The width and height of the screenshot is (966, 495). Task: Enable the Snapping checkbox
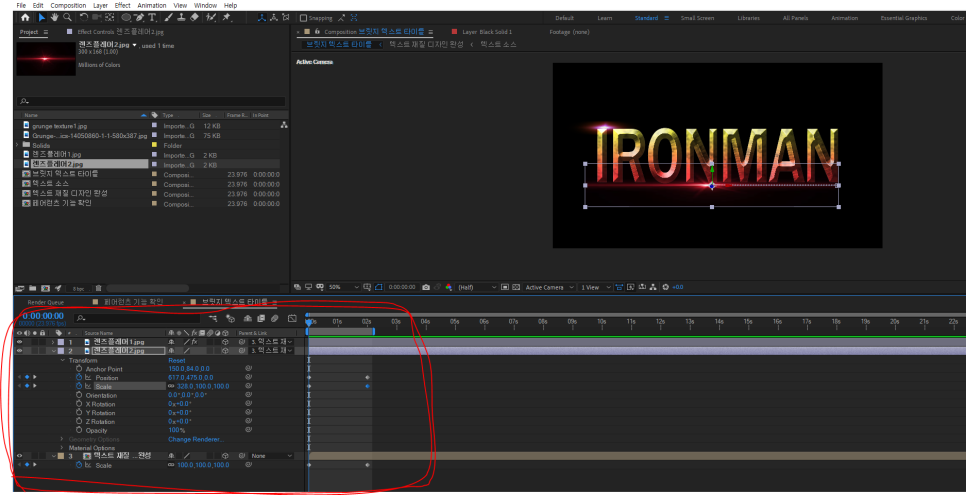304,18
